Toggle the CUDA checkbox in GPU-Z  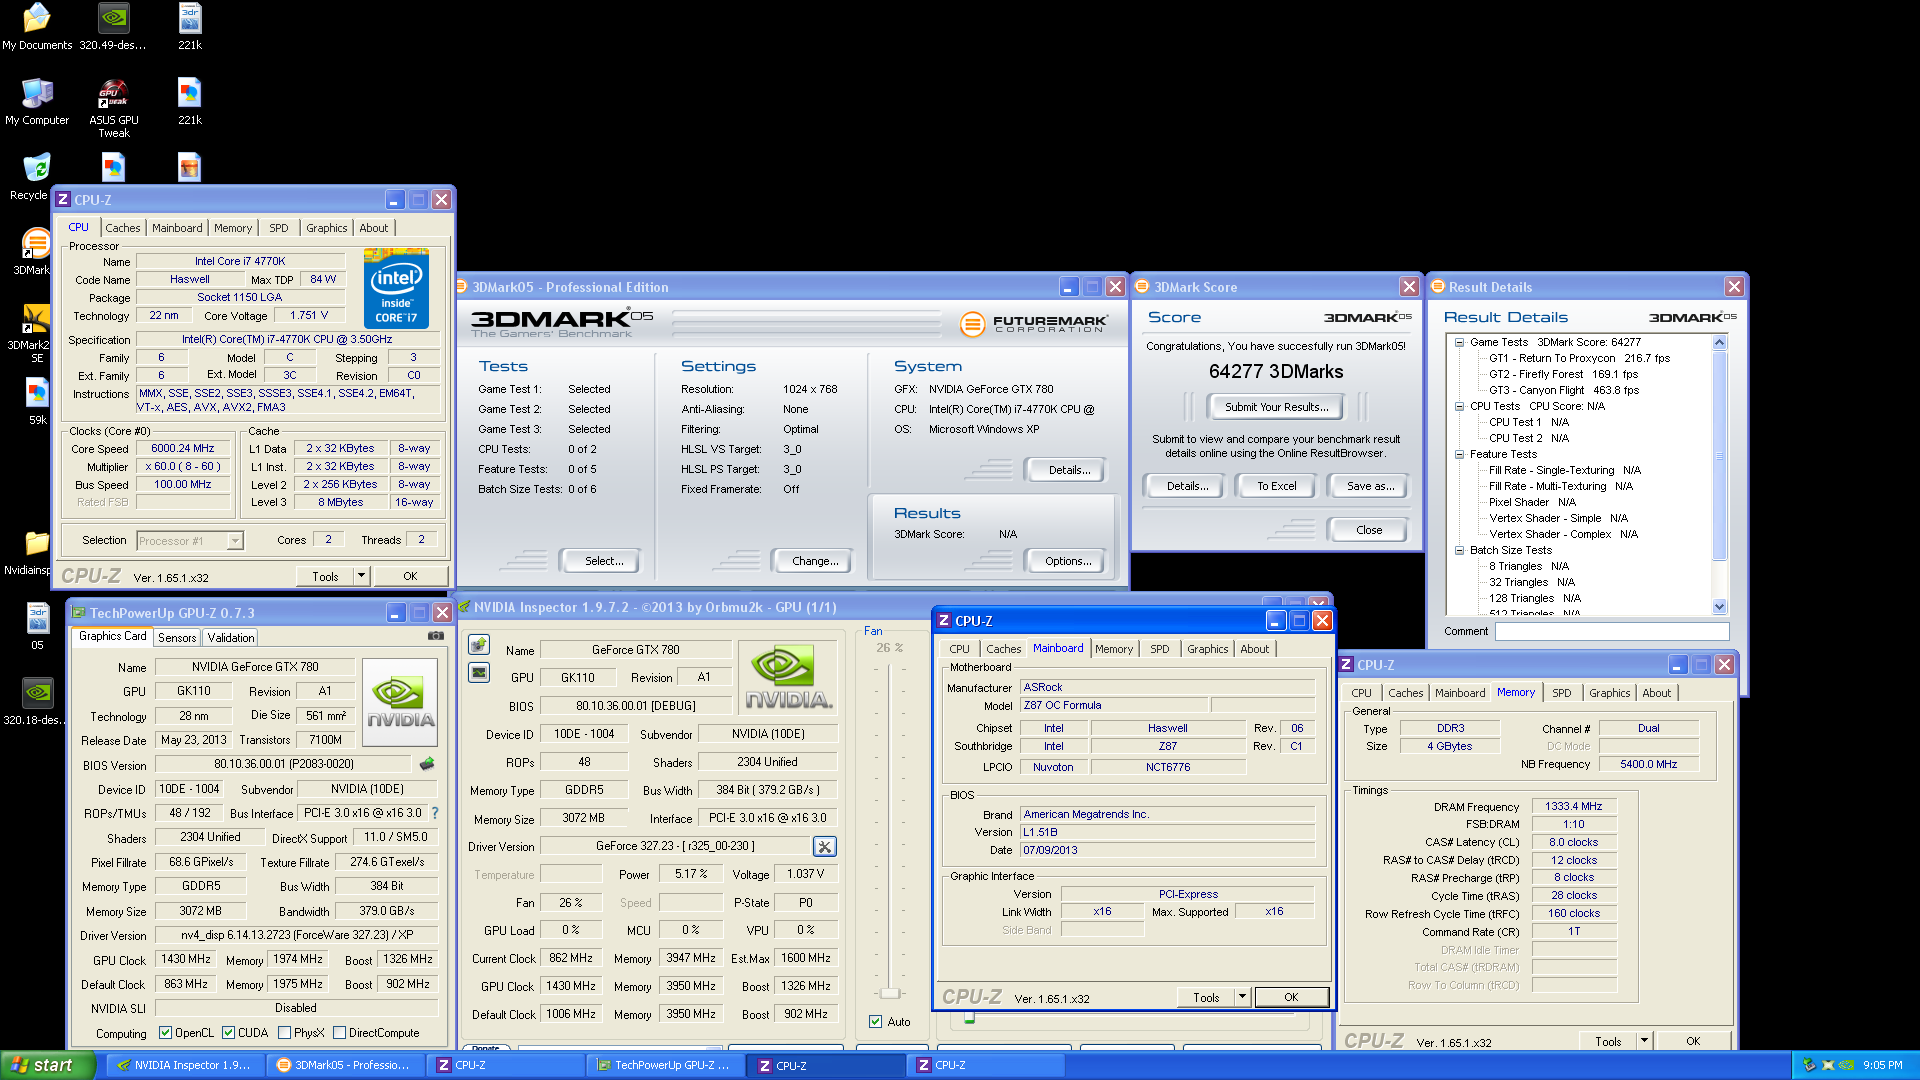click(x=229, y=1033)
